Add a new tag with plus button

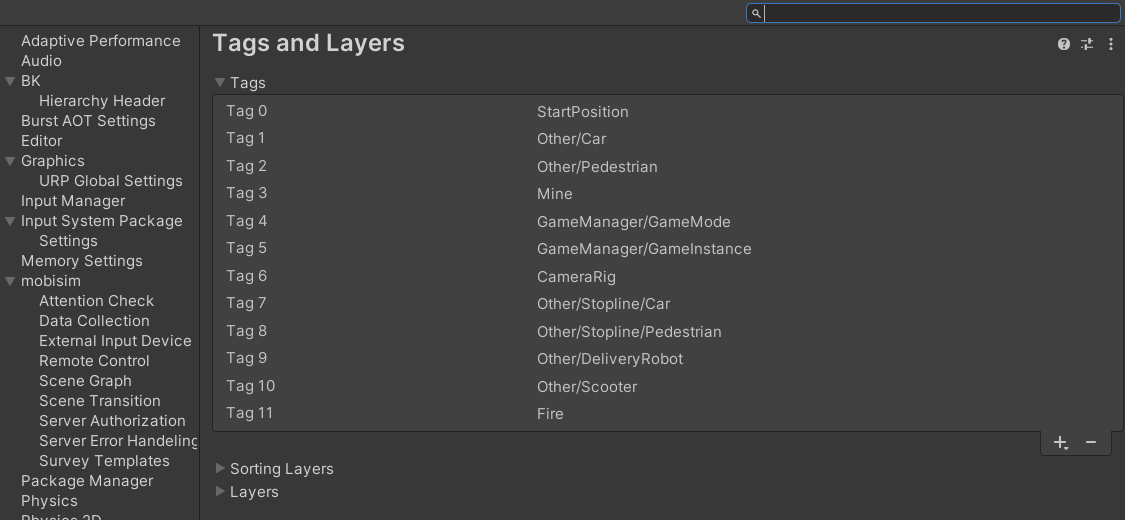coord(1060,443)
